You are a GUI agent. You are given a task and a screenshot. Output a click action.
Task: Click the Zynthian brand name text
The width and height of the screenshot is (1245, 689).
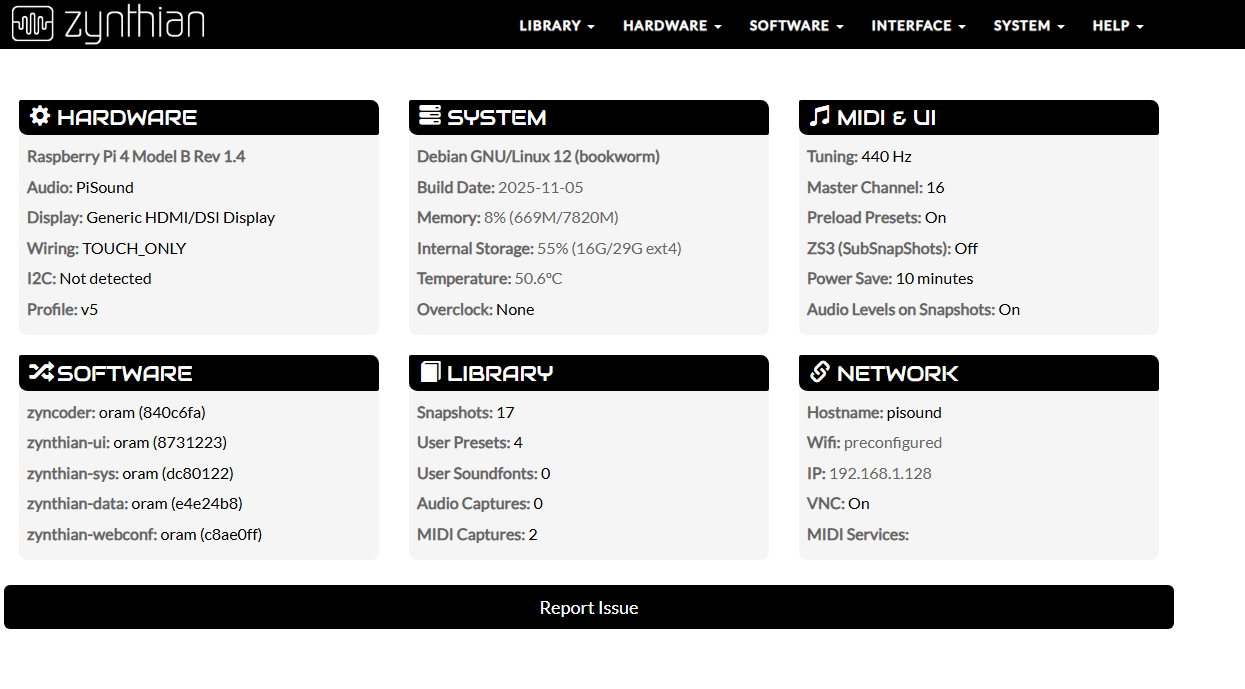pyautogui.click(x=134, y=25)
